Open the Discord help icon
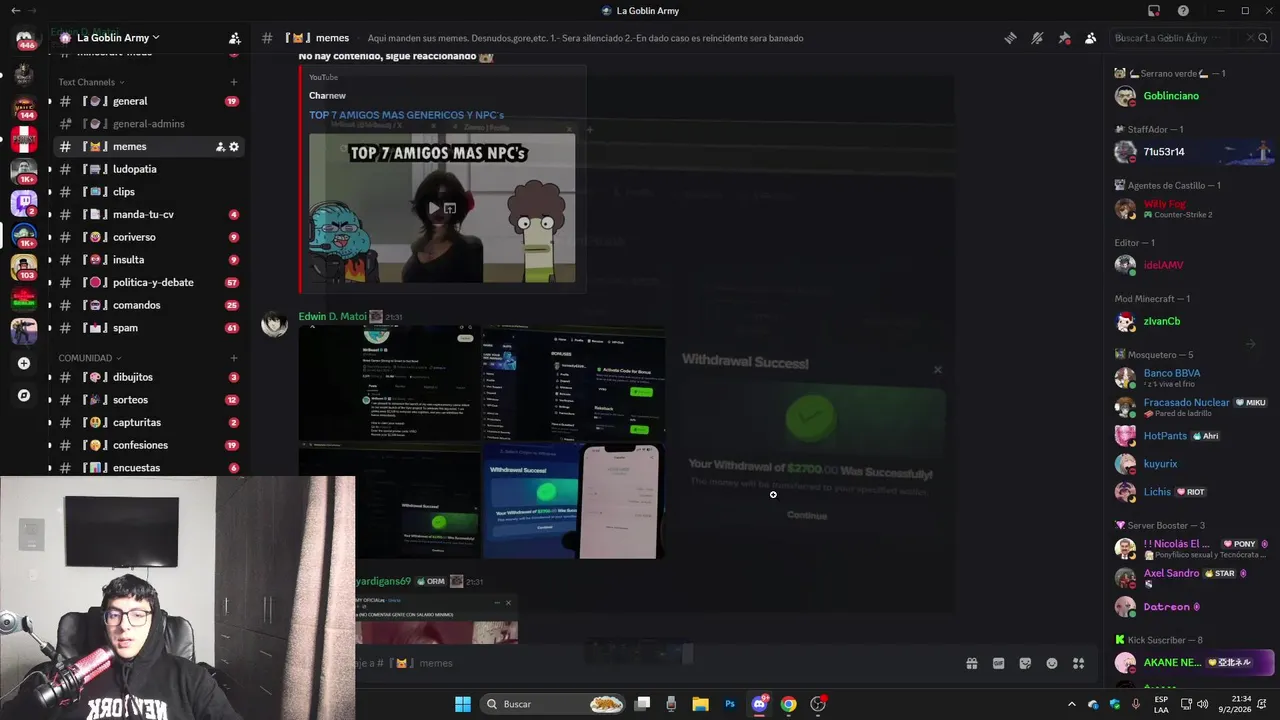Image resolution: width=1280 pixels, height=720 pixels. point(1184,11)
